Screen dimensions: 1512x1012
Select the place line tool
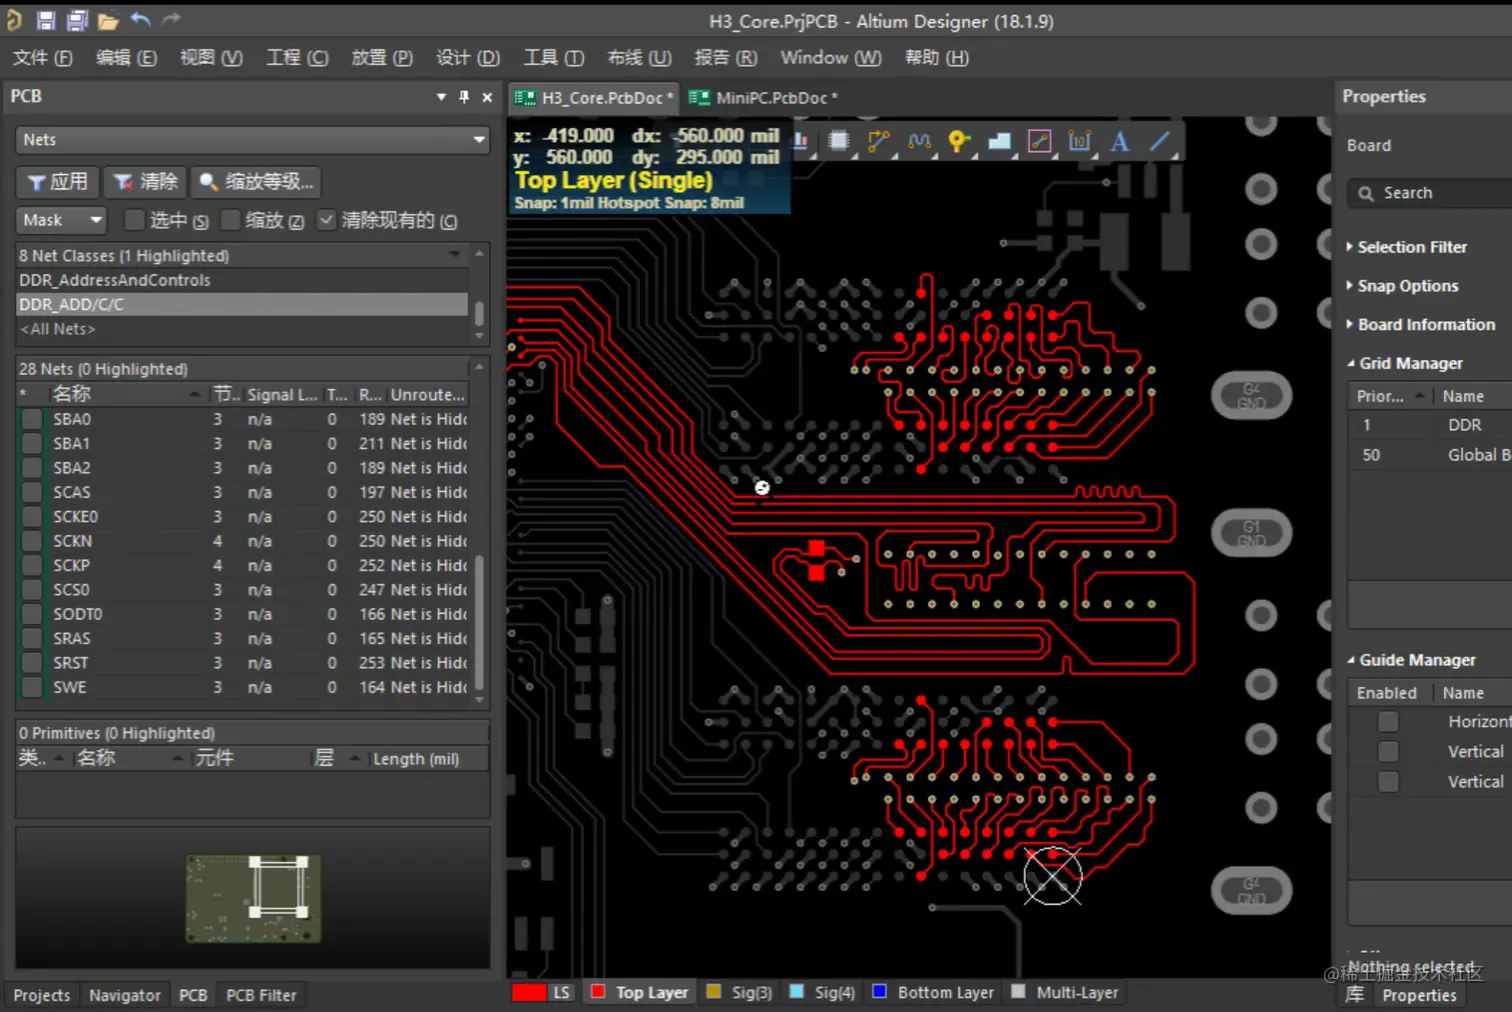click(x=1159, y=141)
